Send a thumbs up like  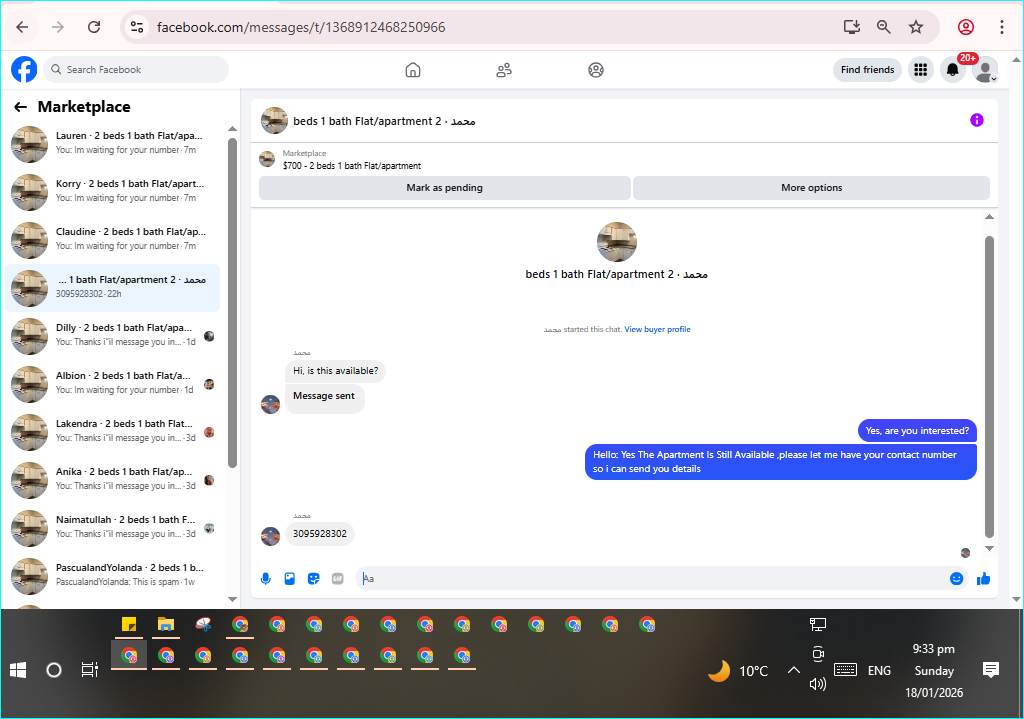click(x=984, y=579)
